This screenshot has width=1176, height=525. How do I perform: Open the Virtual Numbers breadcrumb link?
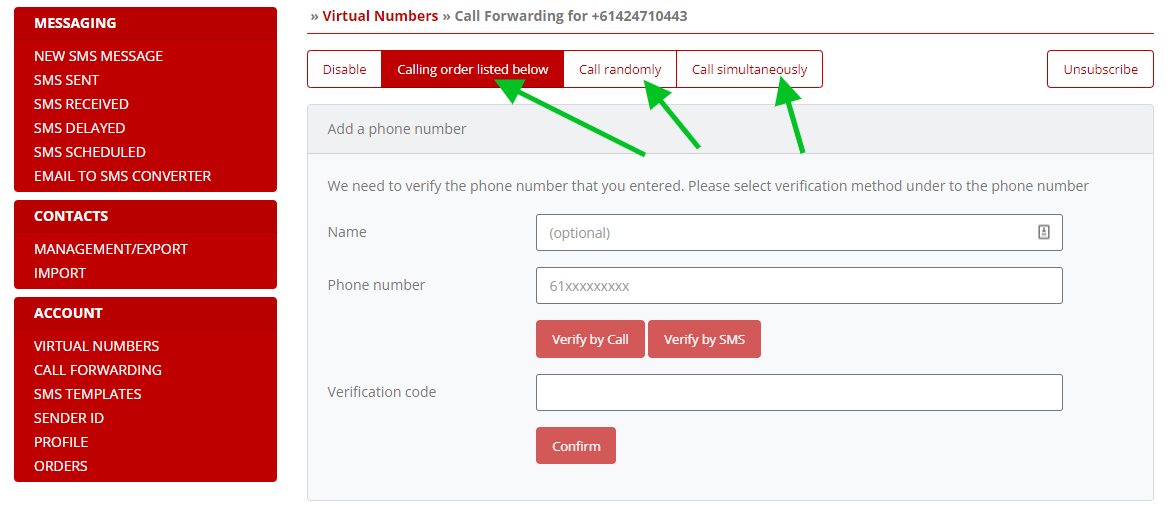click(380, 16)
